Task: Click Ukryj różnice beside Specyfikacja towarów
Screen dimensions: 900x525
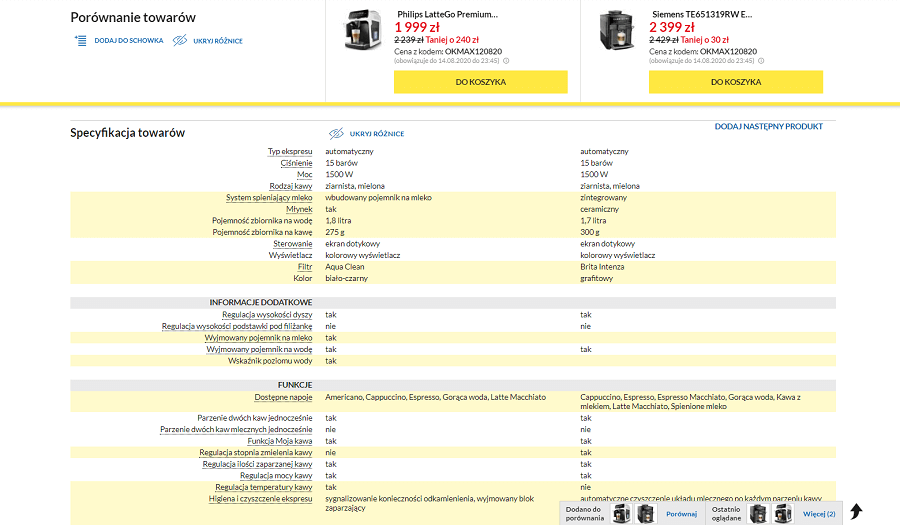Action: point(377,134)
